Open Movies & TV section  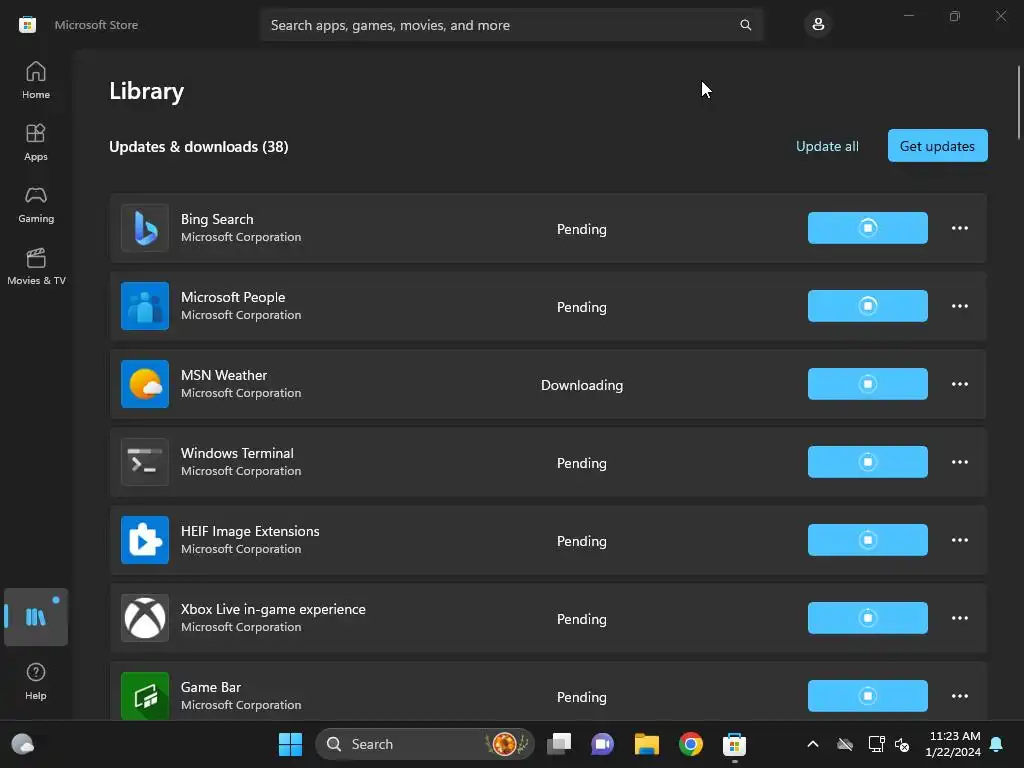pos(36,266)
